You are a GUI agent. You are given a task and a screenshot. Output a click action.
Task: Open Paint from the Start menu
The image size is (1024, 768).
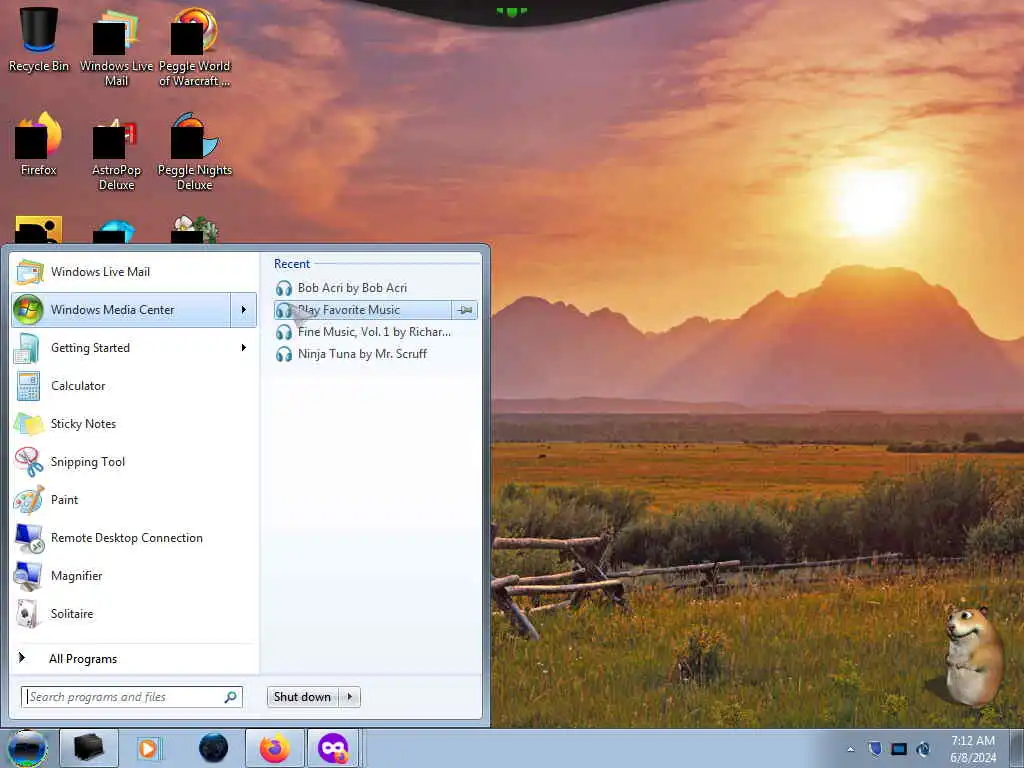coord(134,500)
